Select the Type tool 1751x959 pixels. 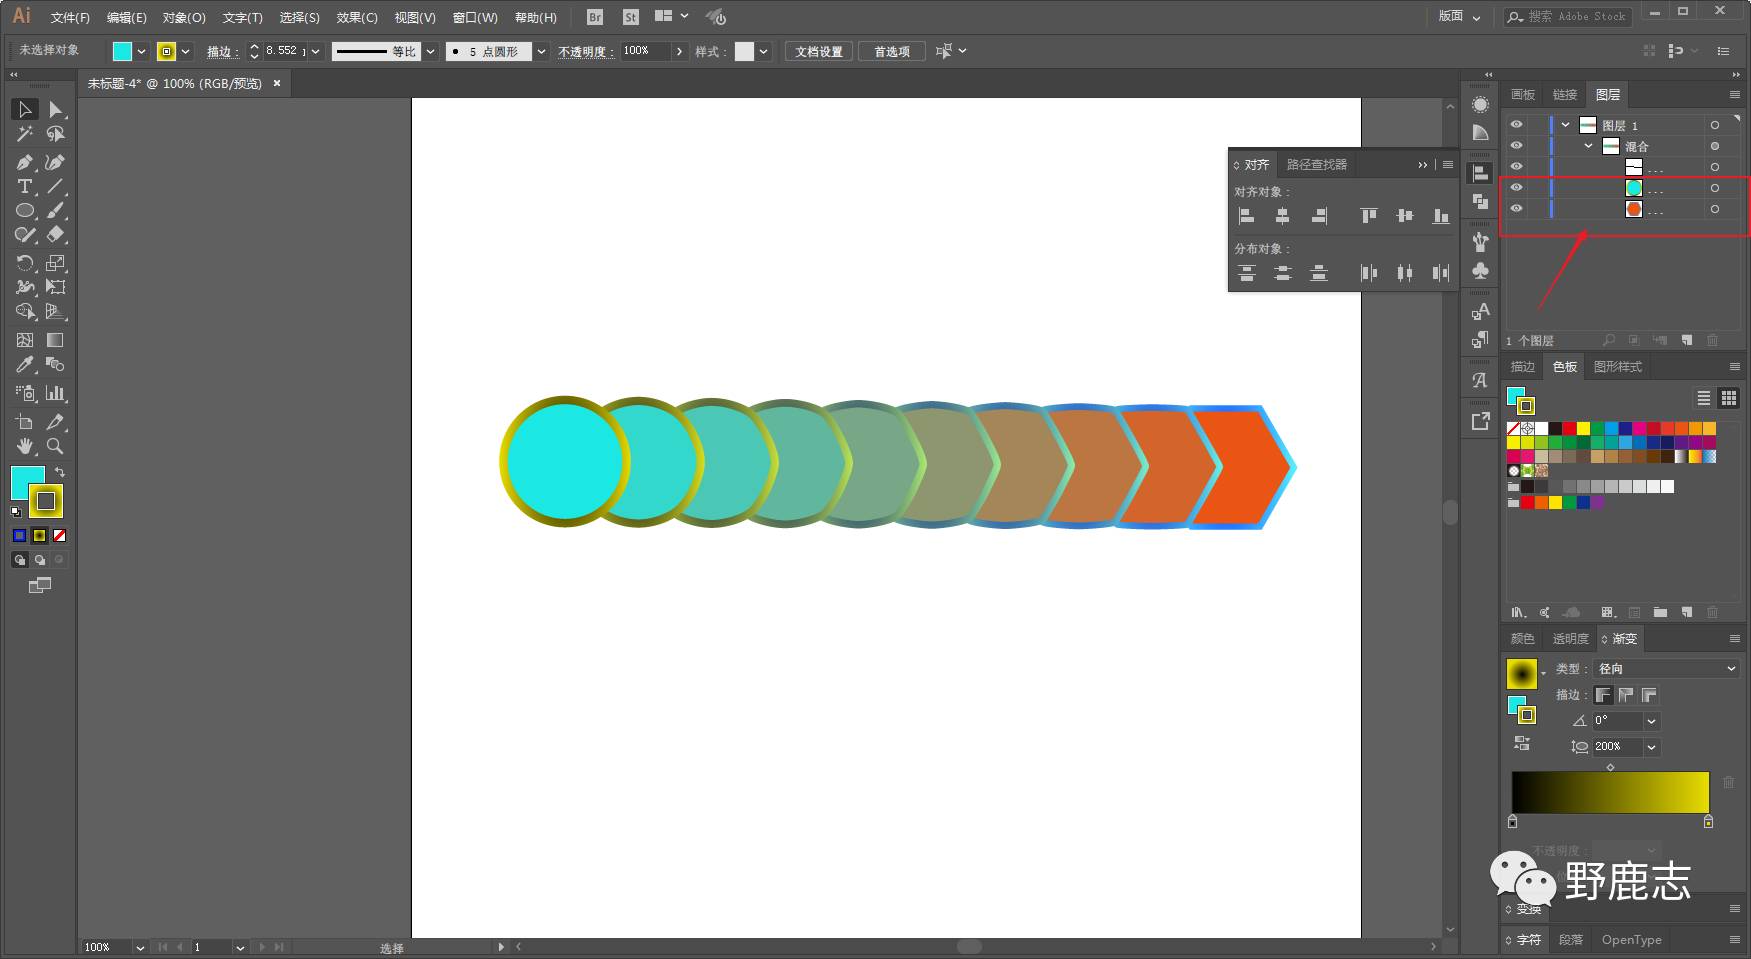point(24,187)
